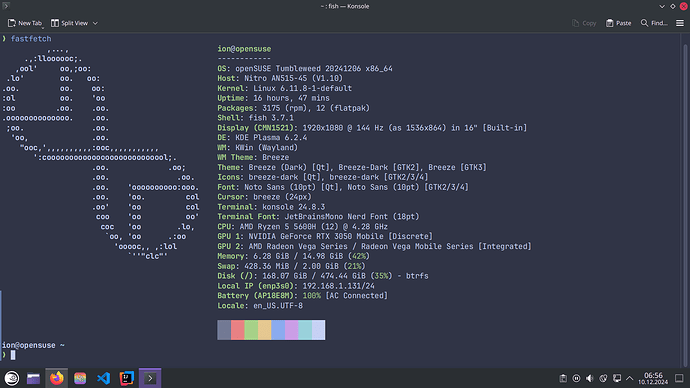Toggle the media pause tray icon

point(576,378)
